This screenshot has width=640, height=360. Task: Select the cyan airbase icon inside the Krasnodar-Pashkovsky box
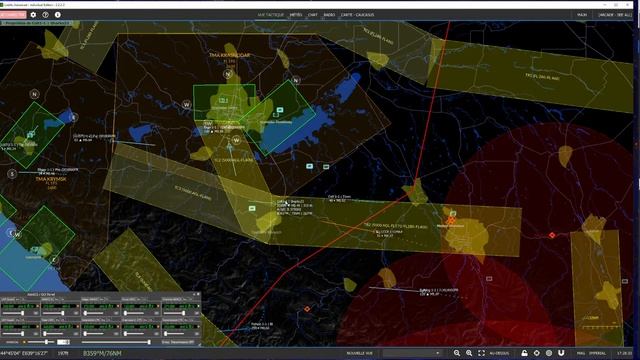tap(280, 110)
